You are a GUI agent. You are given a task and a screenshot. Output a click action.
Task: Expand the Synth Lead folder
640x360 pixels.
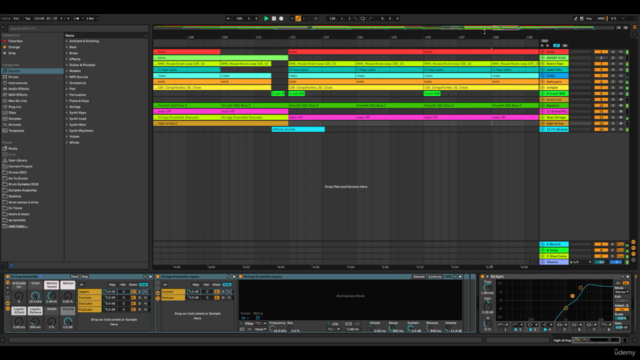67,119
